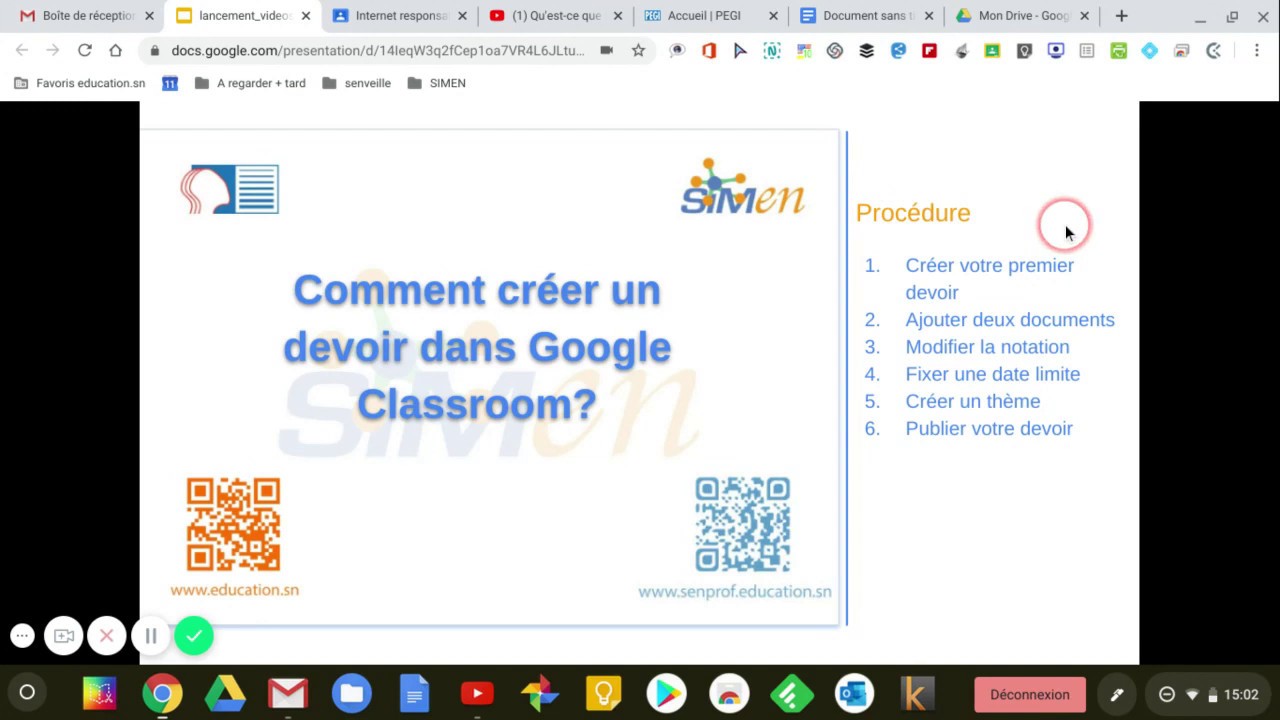Finish recording with the green checkmark
Screen dimensions: 1280x720
pyautogui.click(x=194, y=635)
